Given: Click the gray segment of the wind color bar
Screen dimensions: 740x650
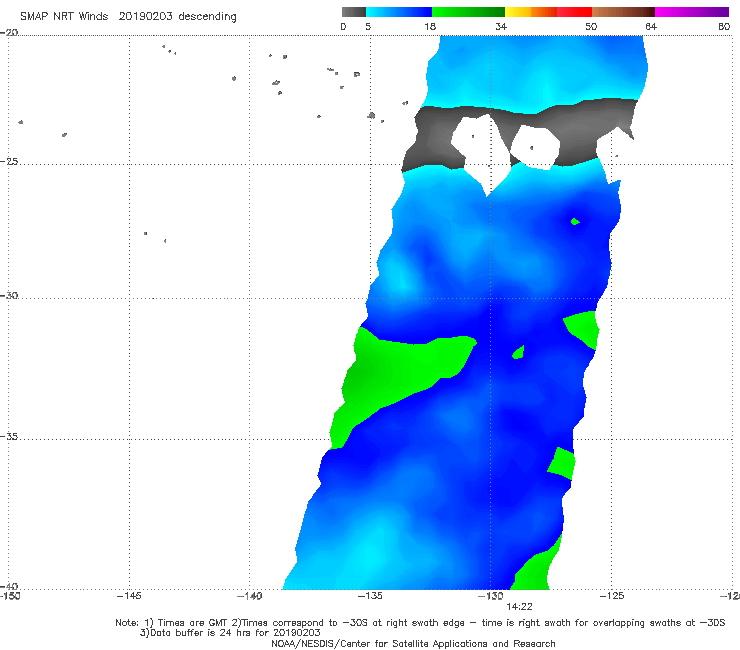Looking at the screenshot, I should pos(353,12).
